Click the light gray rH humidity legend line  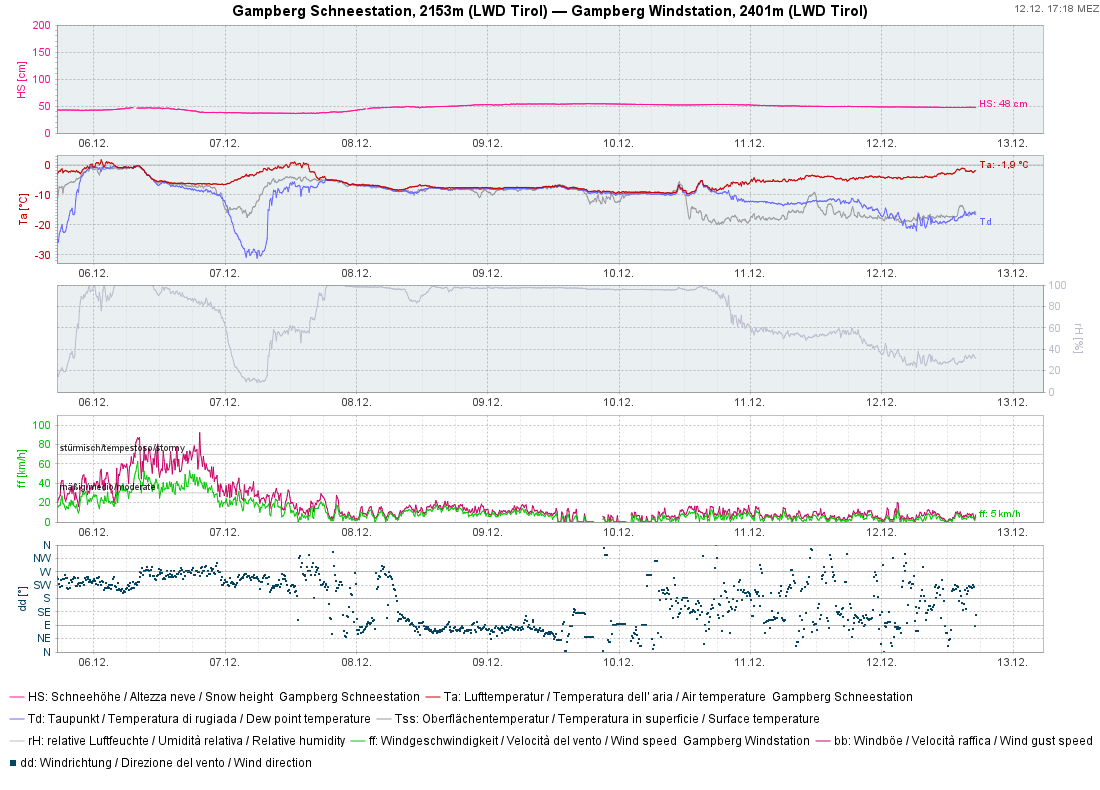(x=16, y=741)
